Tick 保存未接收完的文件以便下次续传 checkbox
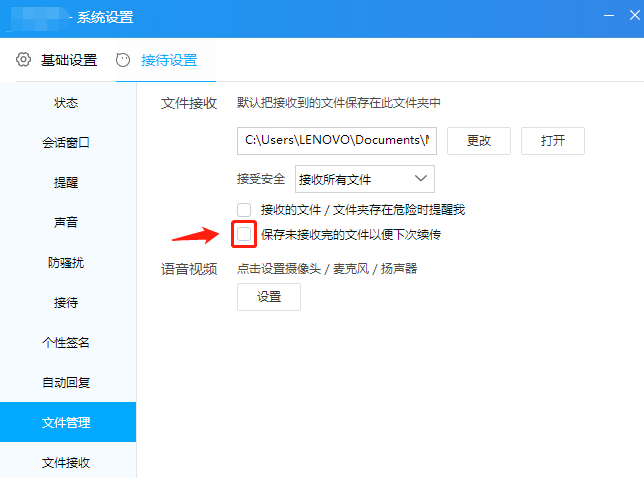The height and width of the screenshot is (478, 644). tap(244, 234)
